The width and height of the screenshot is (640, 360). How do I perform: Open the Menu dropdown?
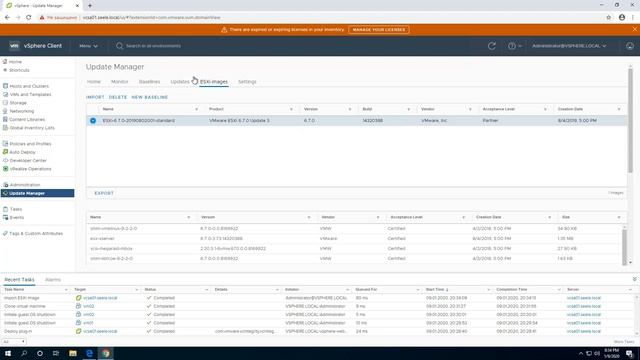[x=88, y=46]
